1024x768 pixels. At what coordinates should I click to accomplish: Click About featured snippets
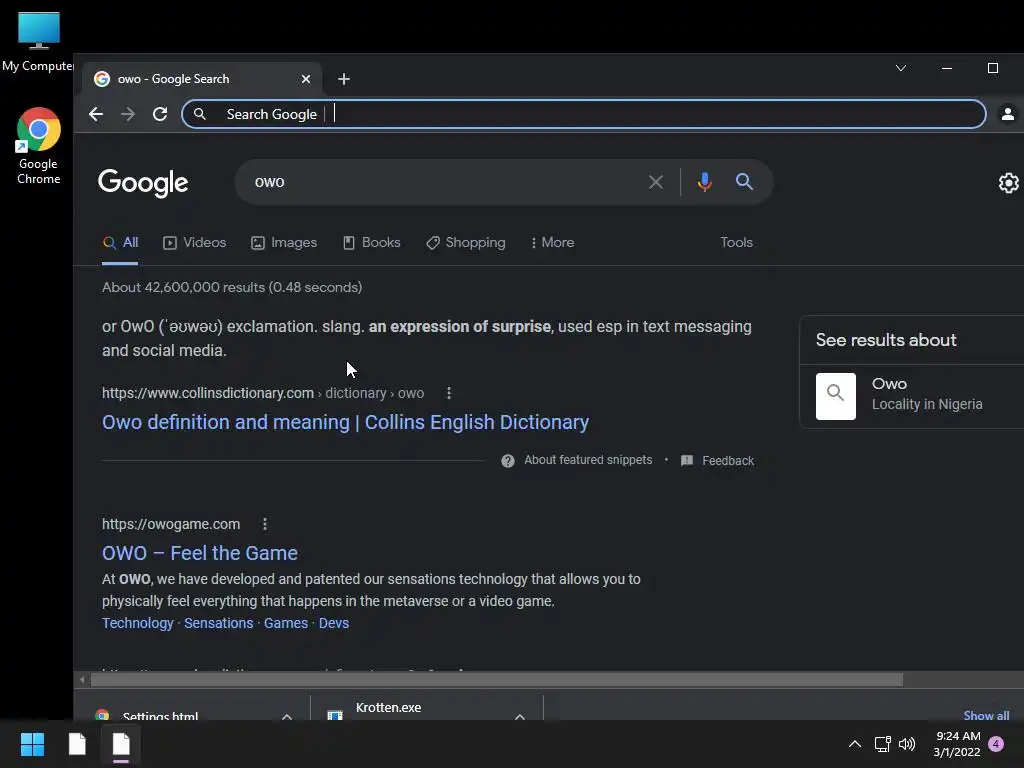tap(588, 460)
